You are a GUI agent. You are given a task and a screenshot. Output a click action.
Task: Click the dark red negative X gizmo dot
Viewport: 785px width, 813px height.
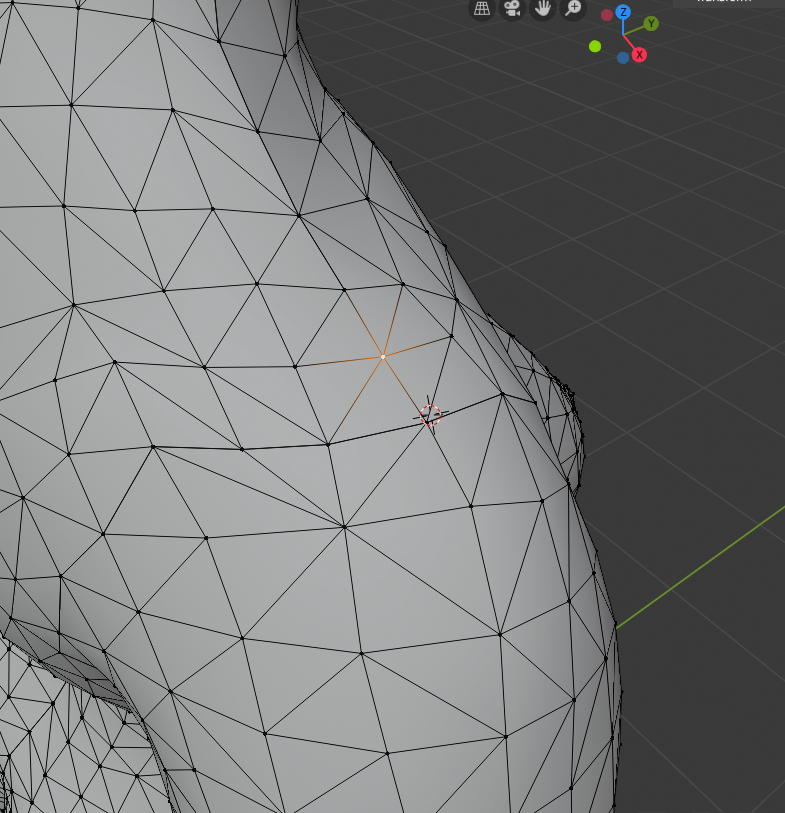point(606,15)
